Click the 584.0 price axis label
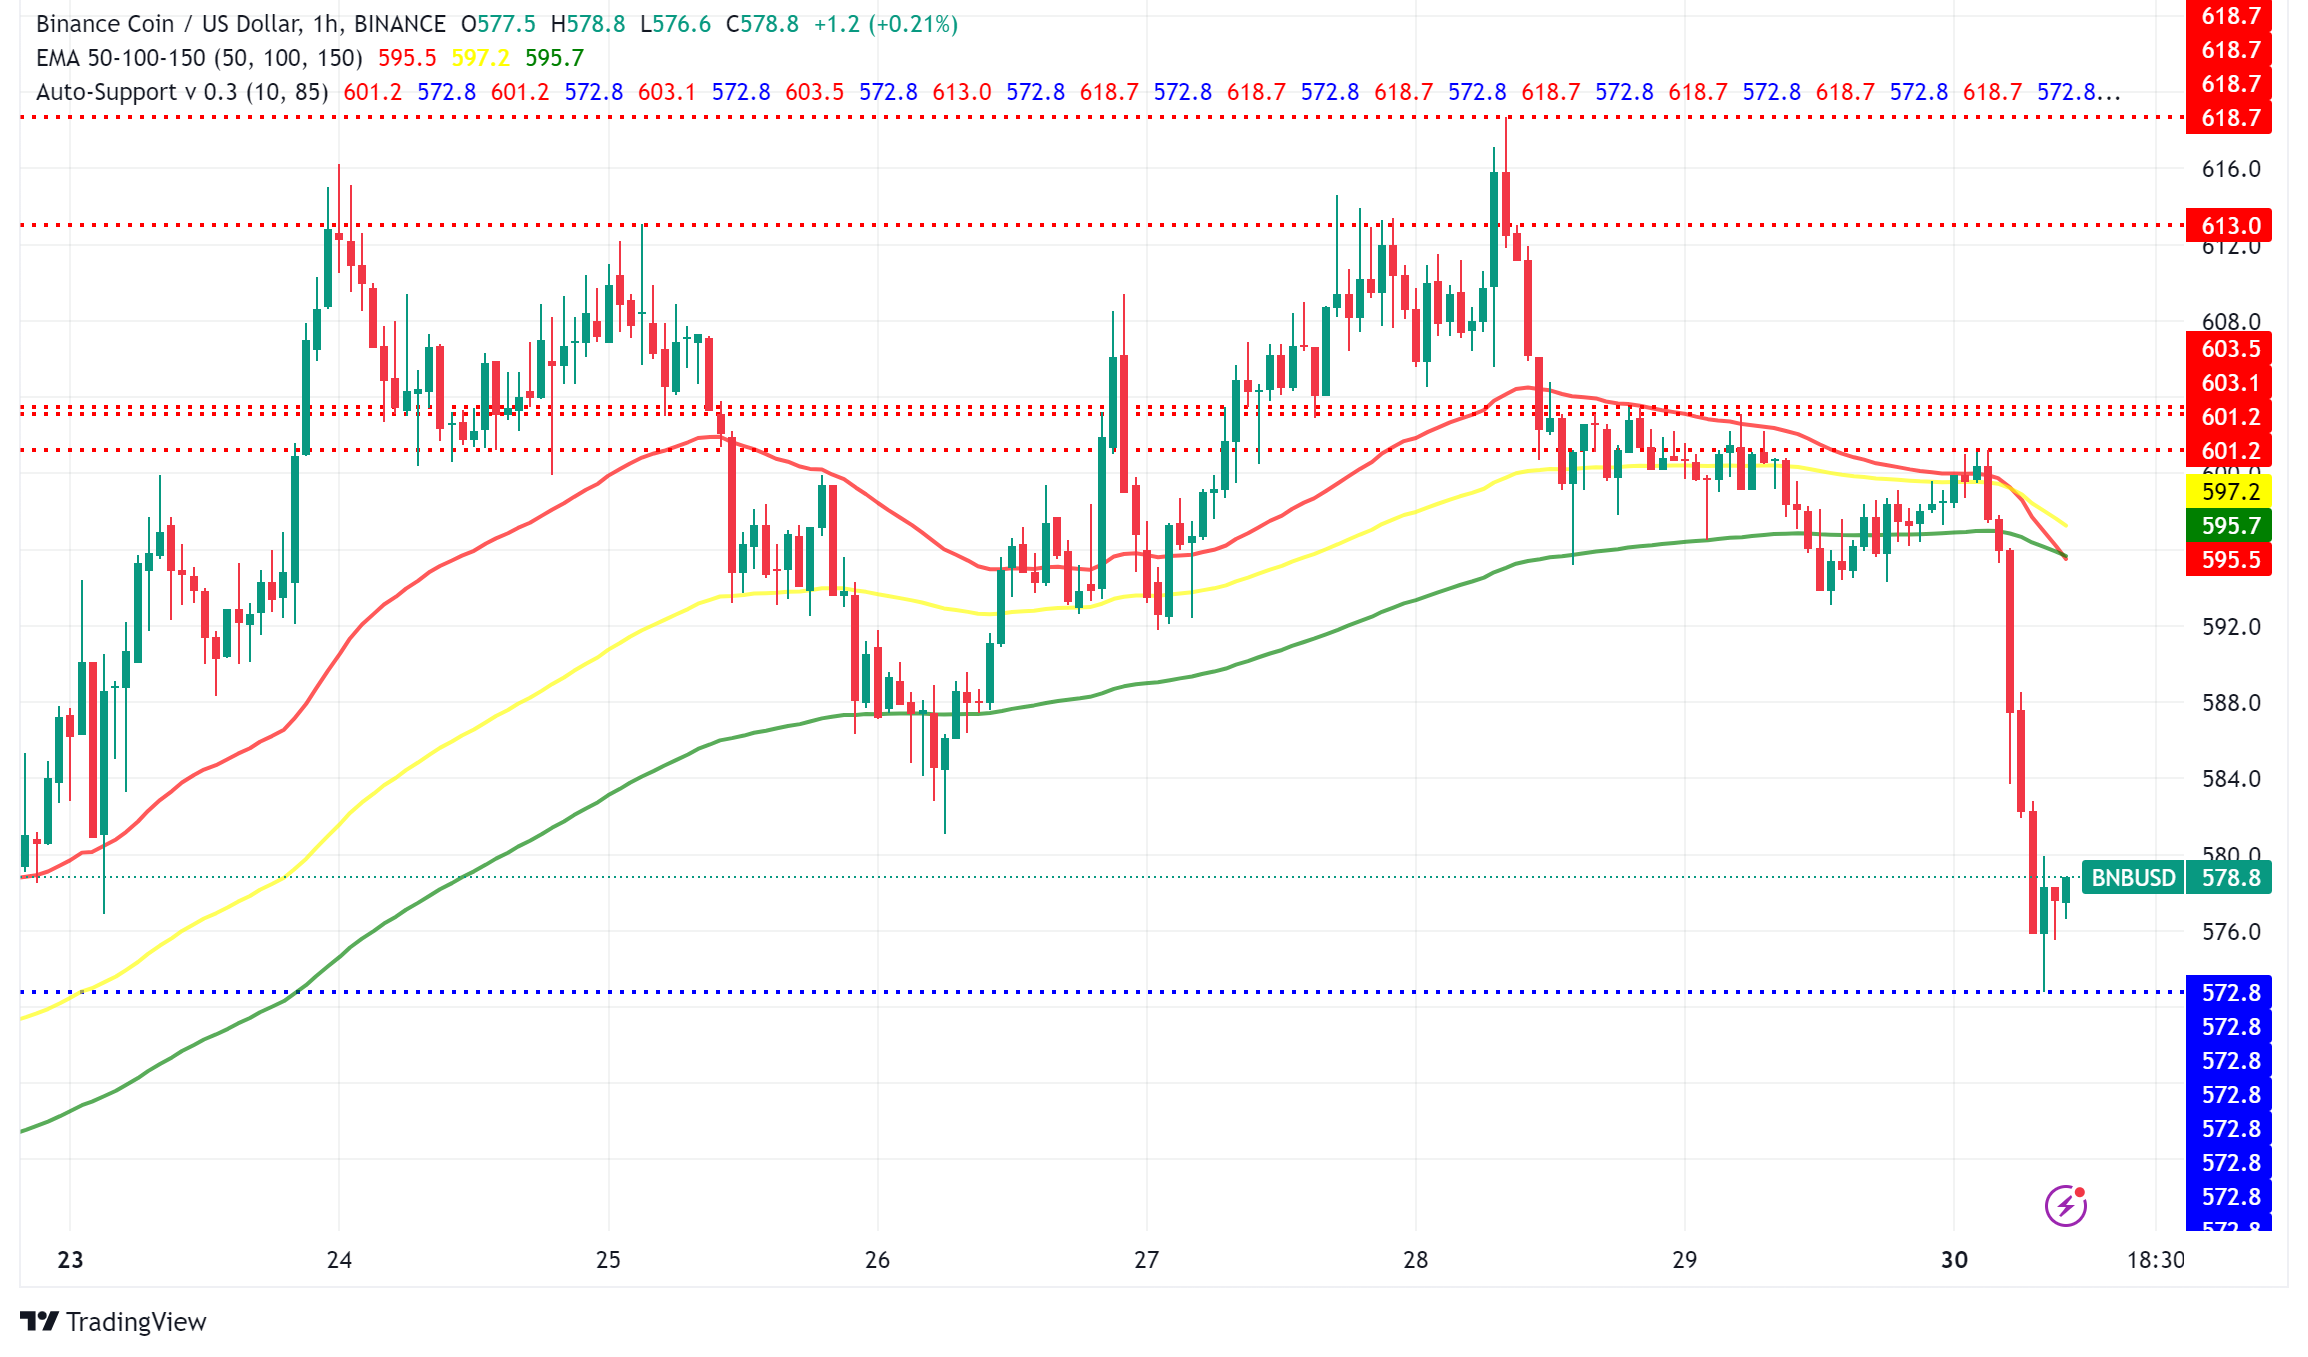2308x1357 pixels. (2230, 779)
